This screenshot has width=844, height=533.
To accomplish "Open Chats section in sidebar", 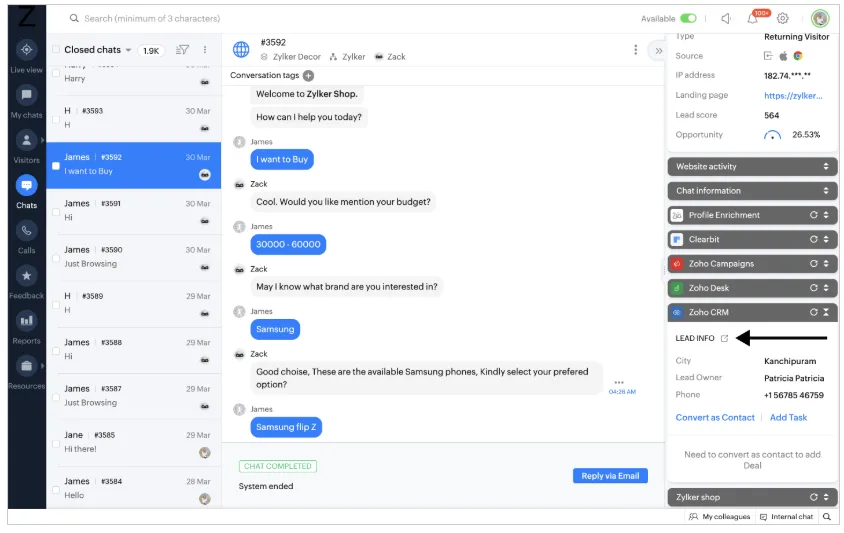I will pyautogui.click(x=26, y=192).
